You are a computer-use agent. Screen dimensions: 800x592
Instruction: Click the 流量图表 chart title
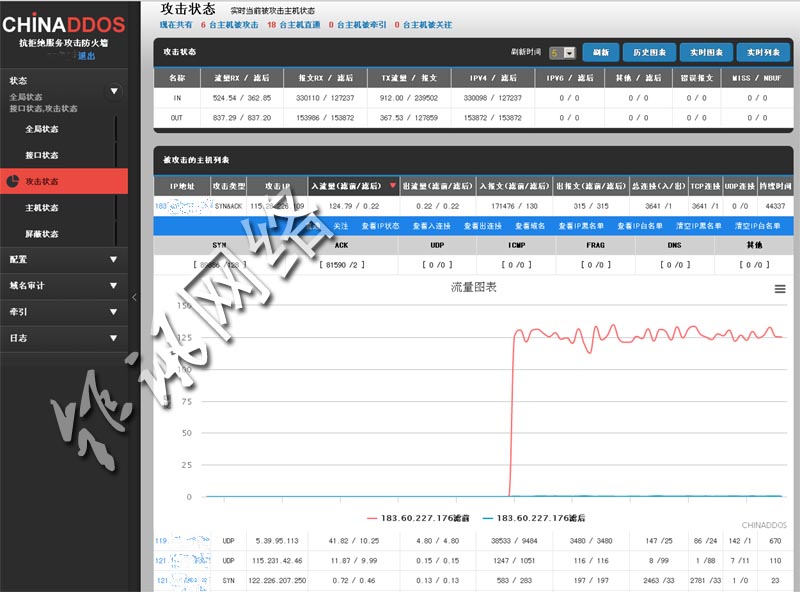(473, 287)
